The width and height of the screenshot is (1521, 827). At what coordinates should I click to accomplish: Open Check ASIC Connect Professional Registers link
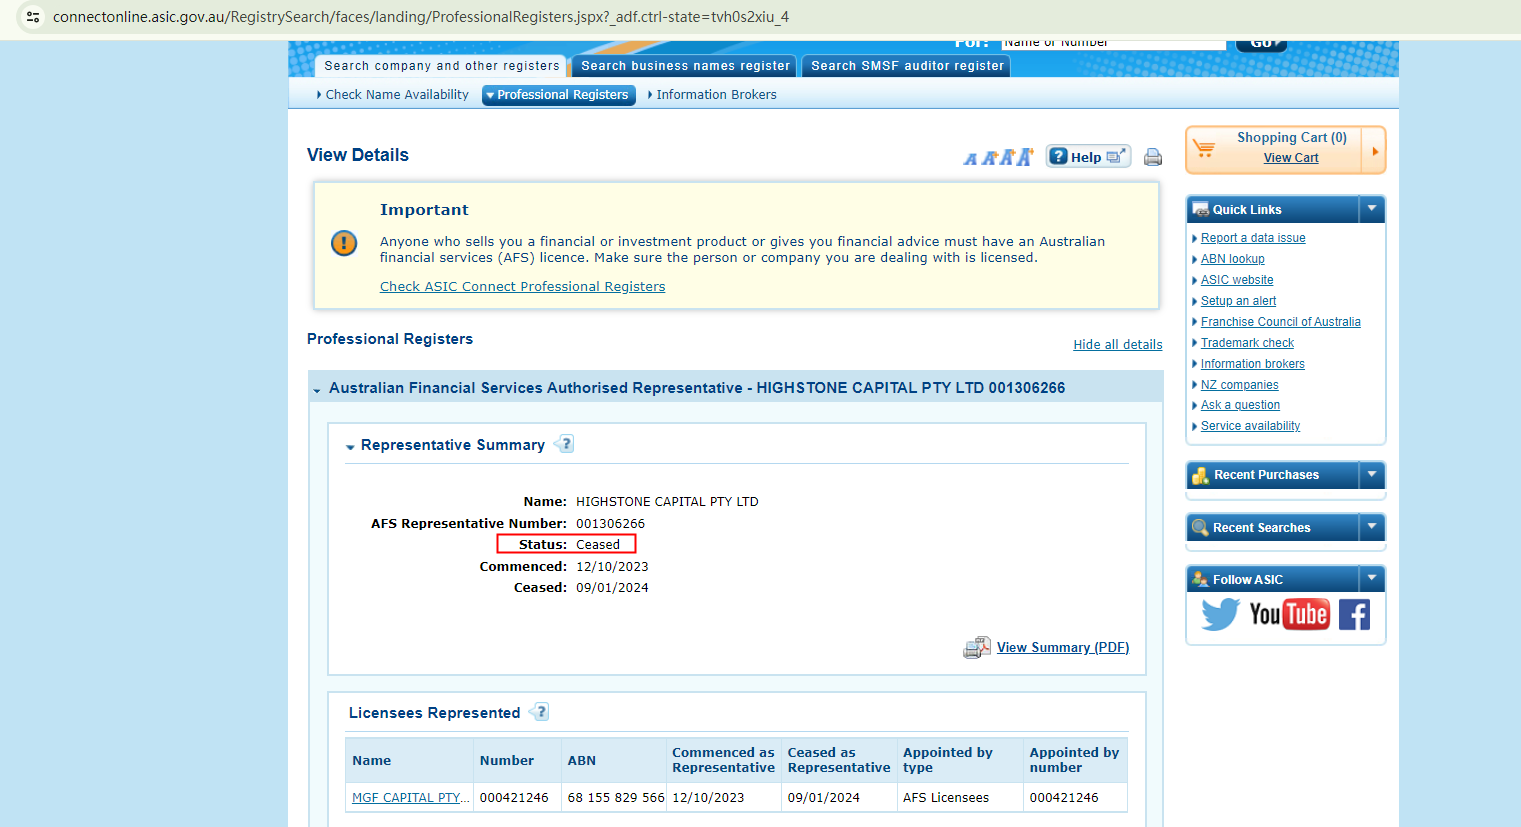522,287
